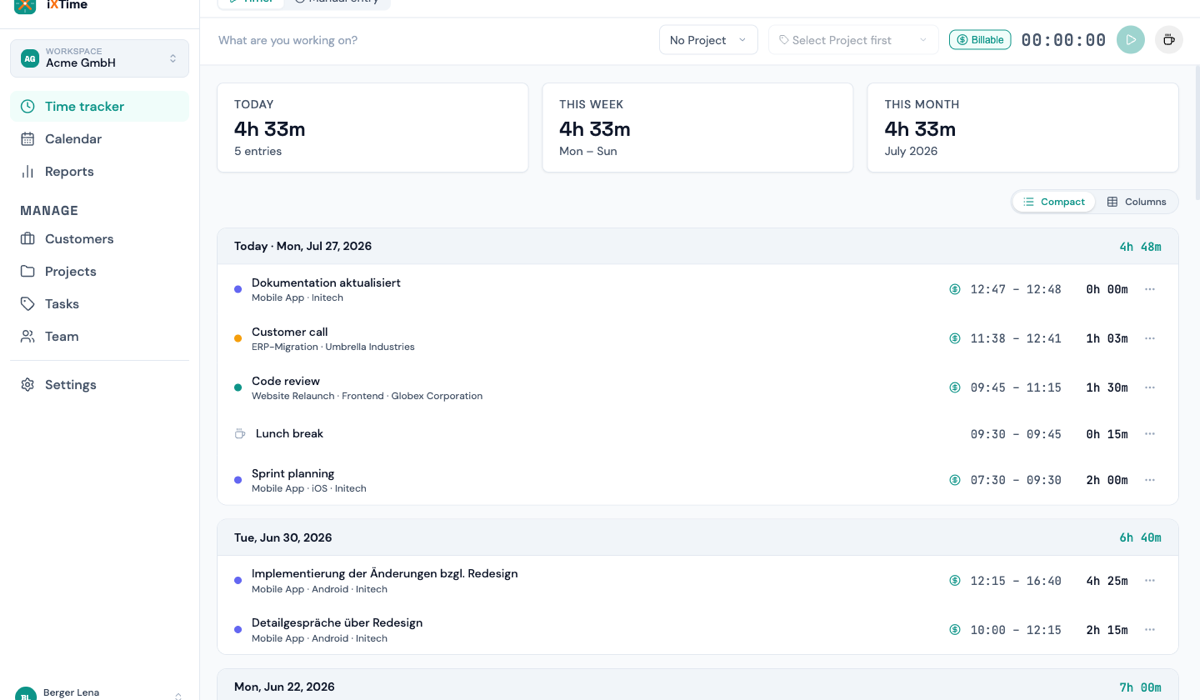Click the Code review entry title

coord(286,381)
